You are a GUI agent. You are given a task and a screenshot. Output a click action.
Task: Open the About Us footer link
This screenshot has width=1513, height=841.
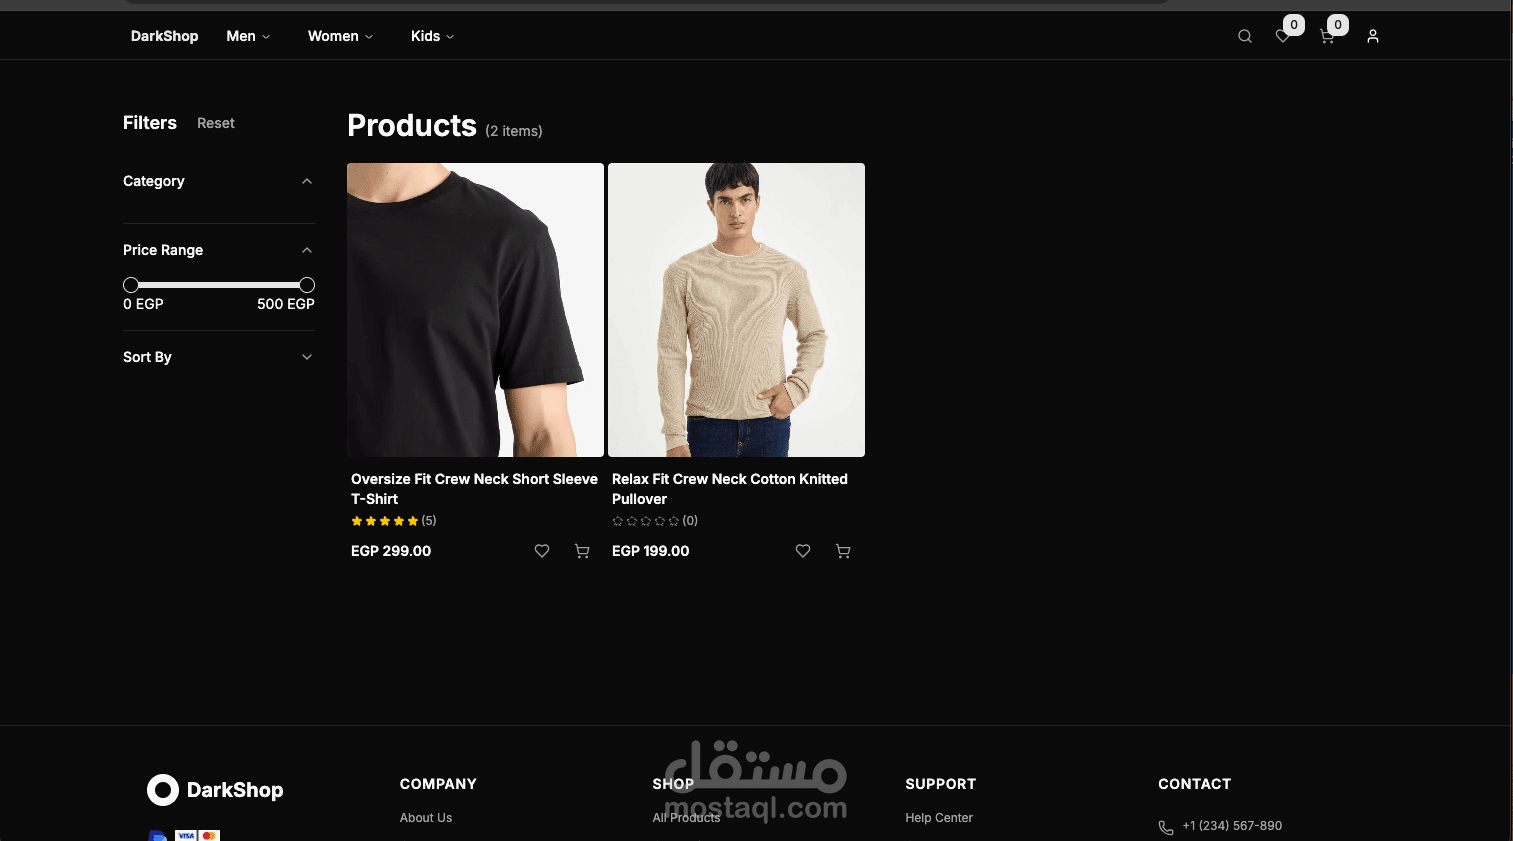click(x=426, y=817)
